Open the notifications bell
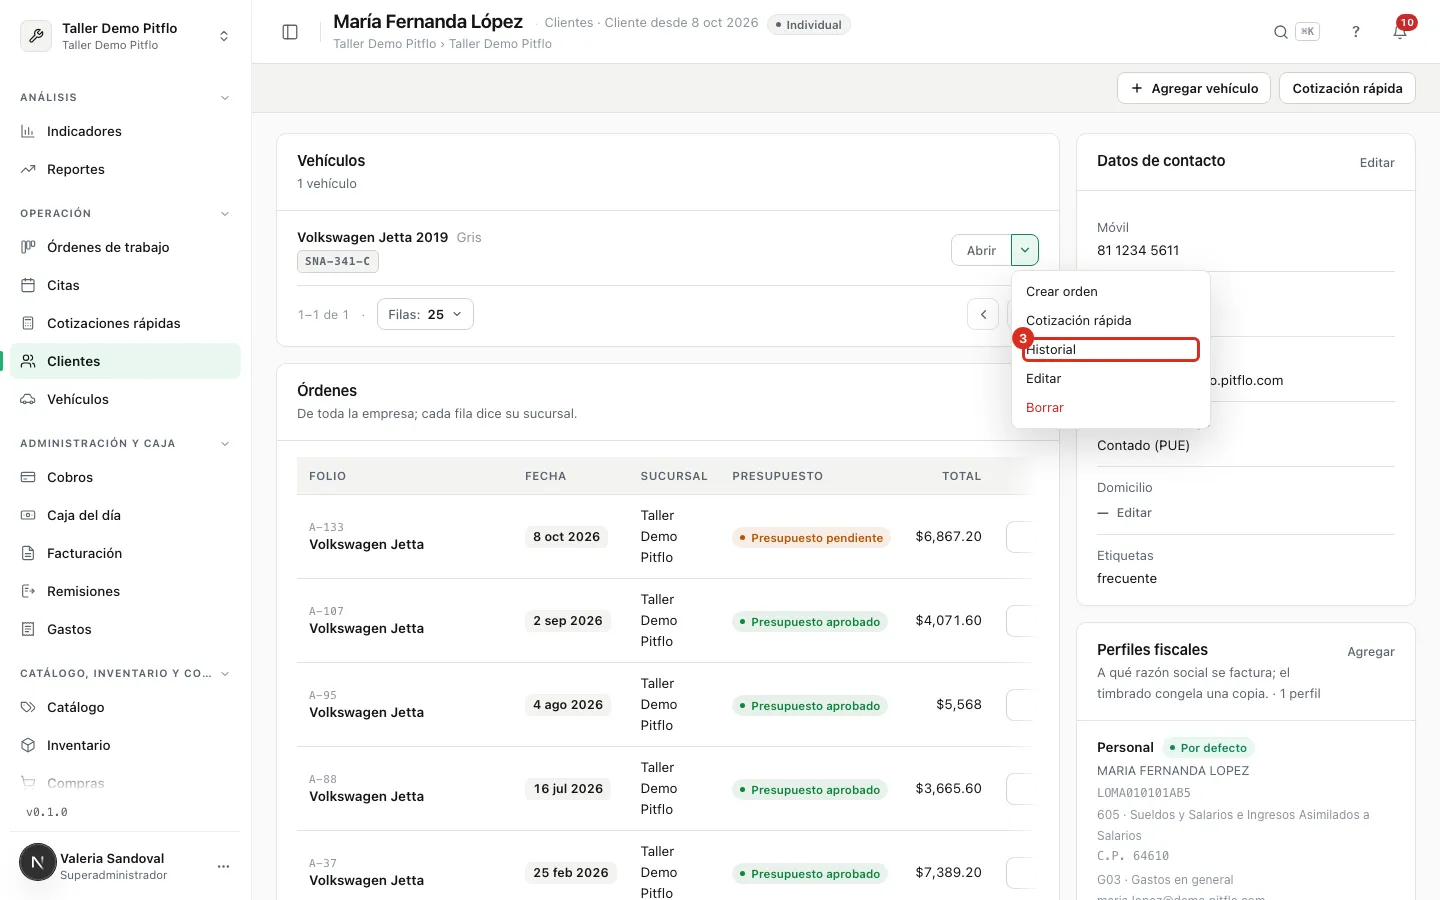Image resolution: width=1440 pixels, height=900 pixels. (x=1400, y=32)
